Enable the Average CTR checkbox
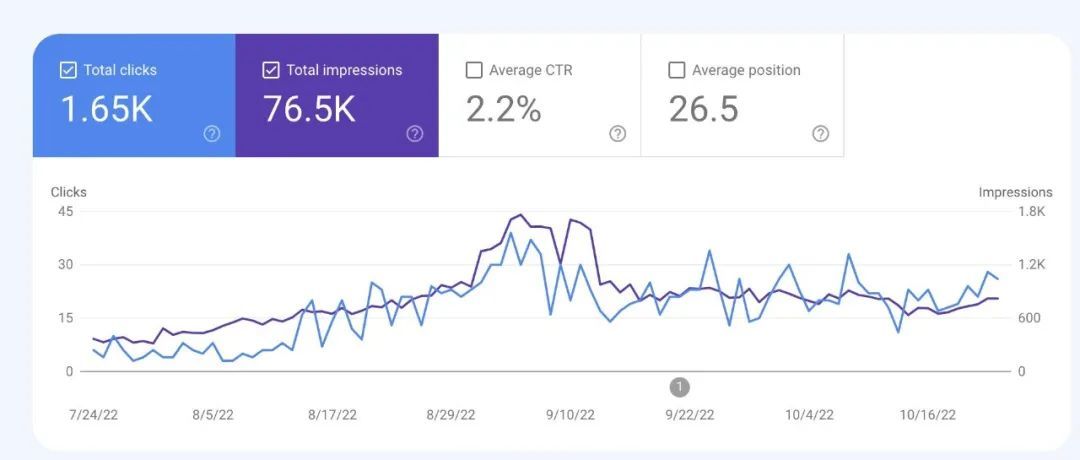The width and height of the screenshot is (1080, 460). click(474, 70)
